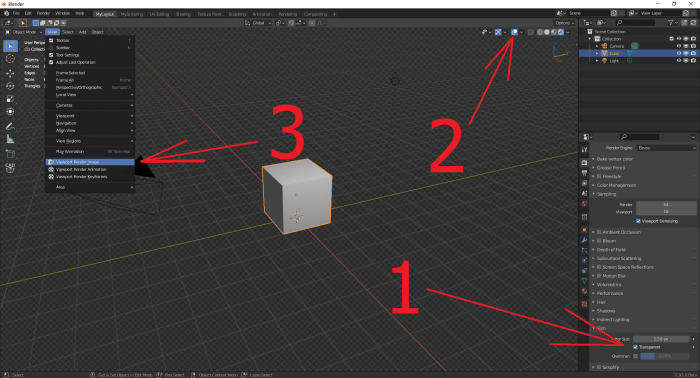The width and height of the screenshot is (700, 378).
Task: Select the CAD transform tool
Action: click(10, 168)
